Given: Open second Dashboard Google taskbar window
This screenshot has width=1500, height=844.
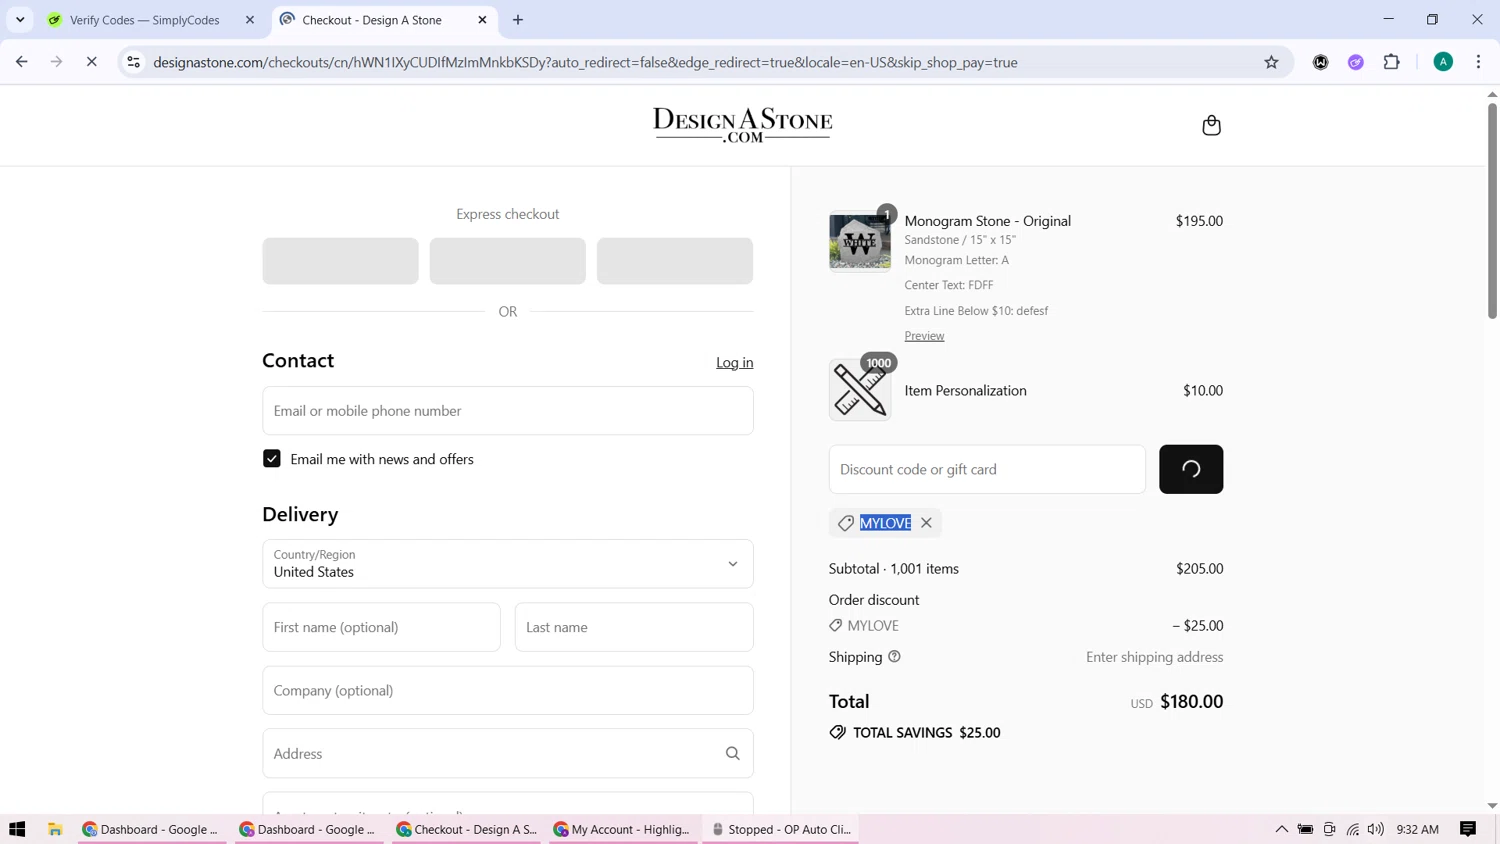Looking at the screenshot, I should (x=309, y=829).
